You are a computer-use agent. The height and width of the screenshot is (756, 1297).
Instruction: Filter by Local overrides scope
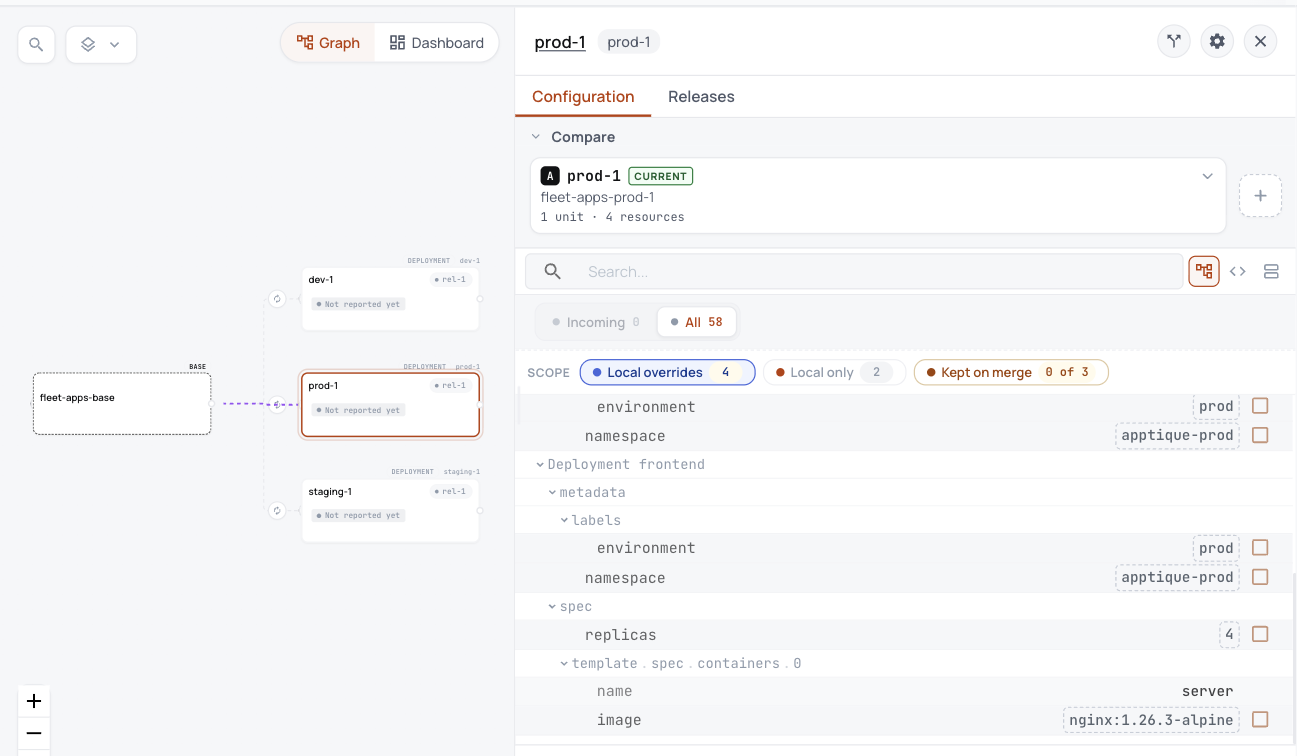click(667, 373)
